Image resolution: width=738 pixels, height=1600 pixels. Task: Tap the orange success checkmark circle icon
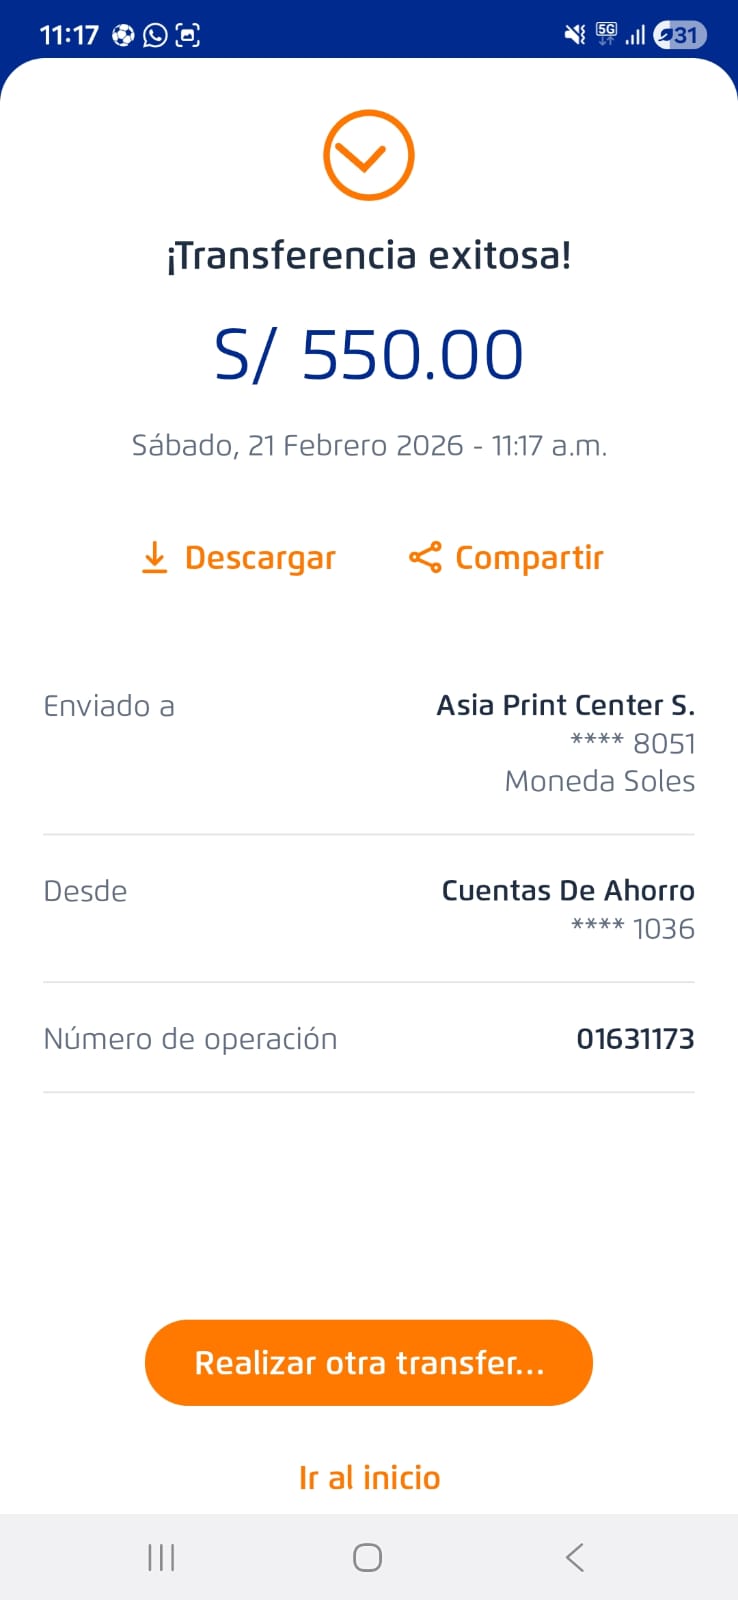tap(368, 155)
